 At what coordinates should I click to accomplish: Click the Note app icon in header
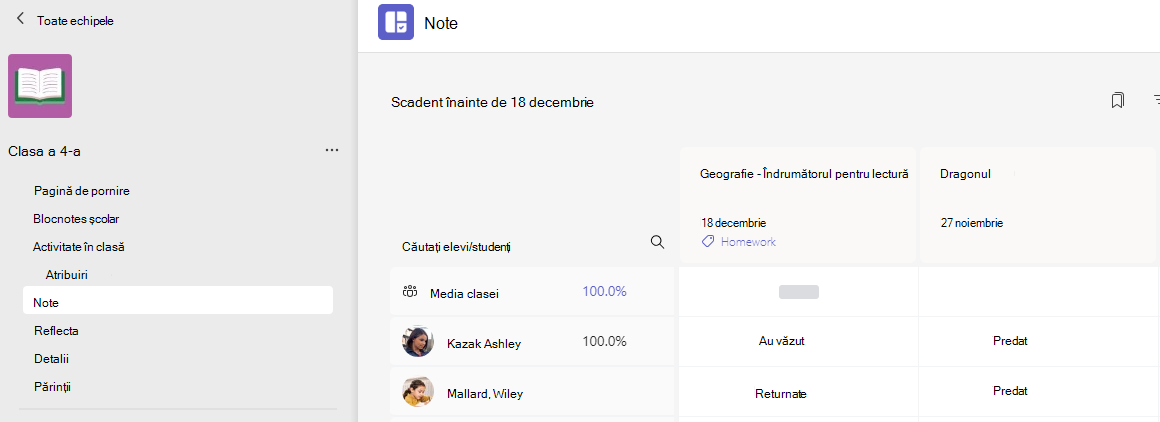coord(396,21)
